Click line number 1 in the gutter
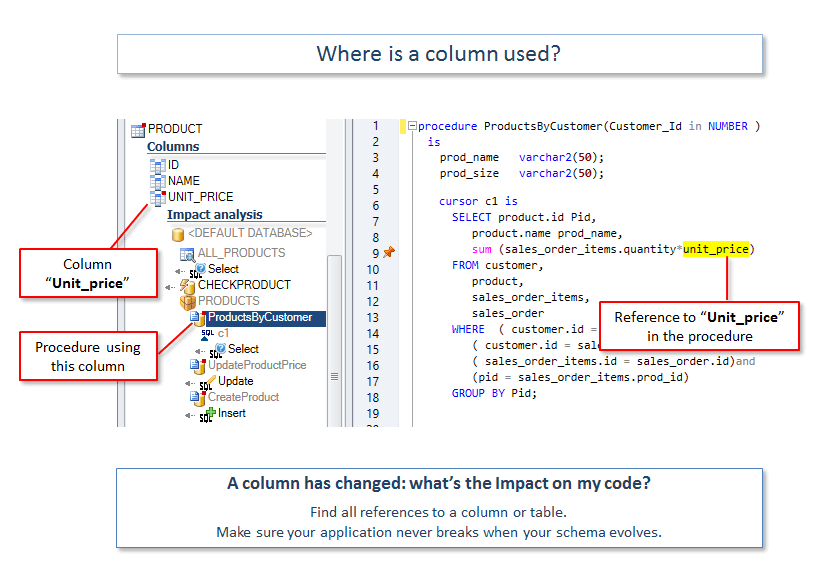 coord(375,126)
